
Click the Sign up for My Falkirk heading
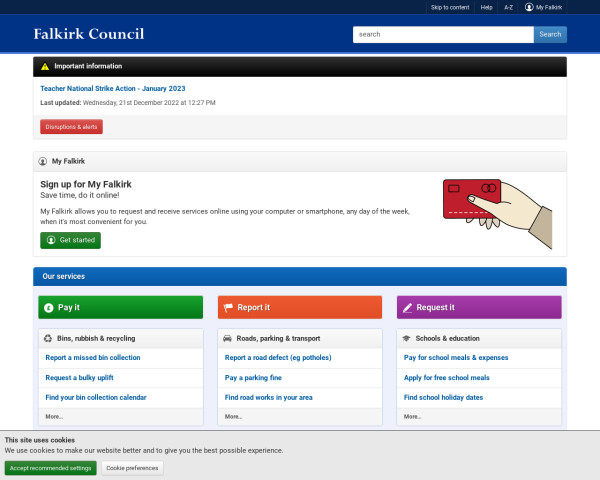[x=86, y=184]
